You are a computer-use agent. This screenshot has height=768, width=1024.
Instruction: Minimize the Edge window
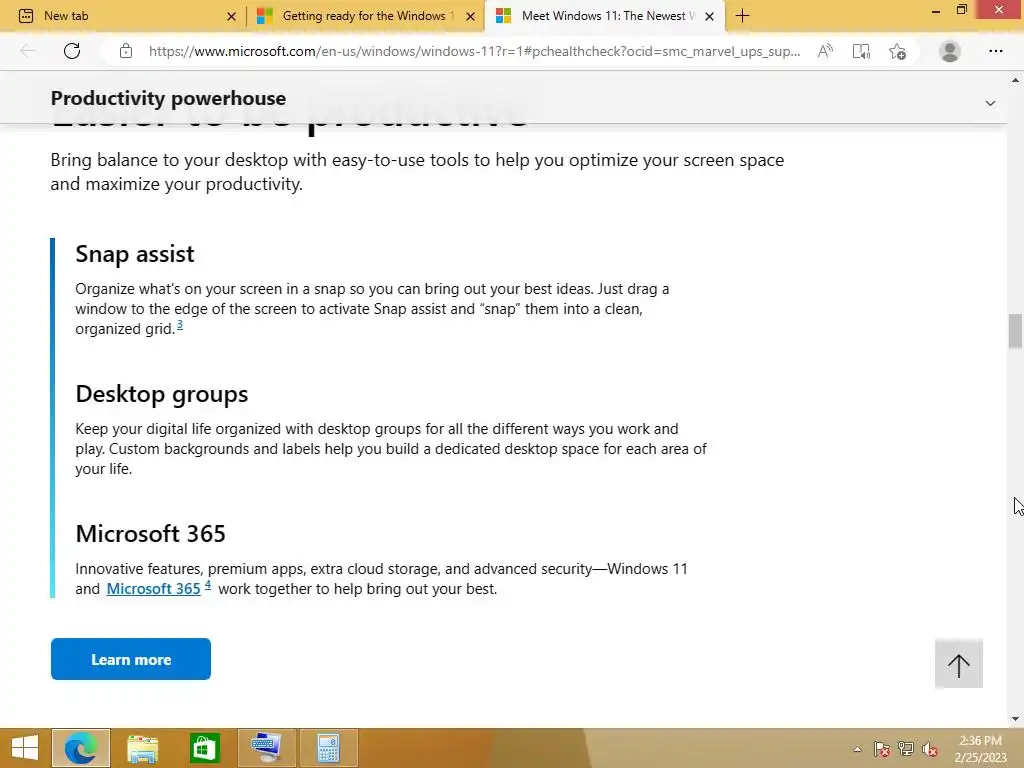[935, 10]
